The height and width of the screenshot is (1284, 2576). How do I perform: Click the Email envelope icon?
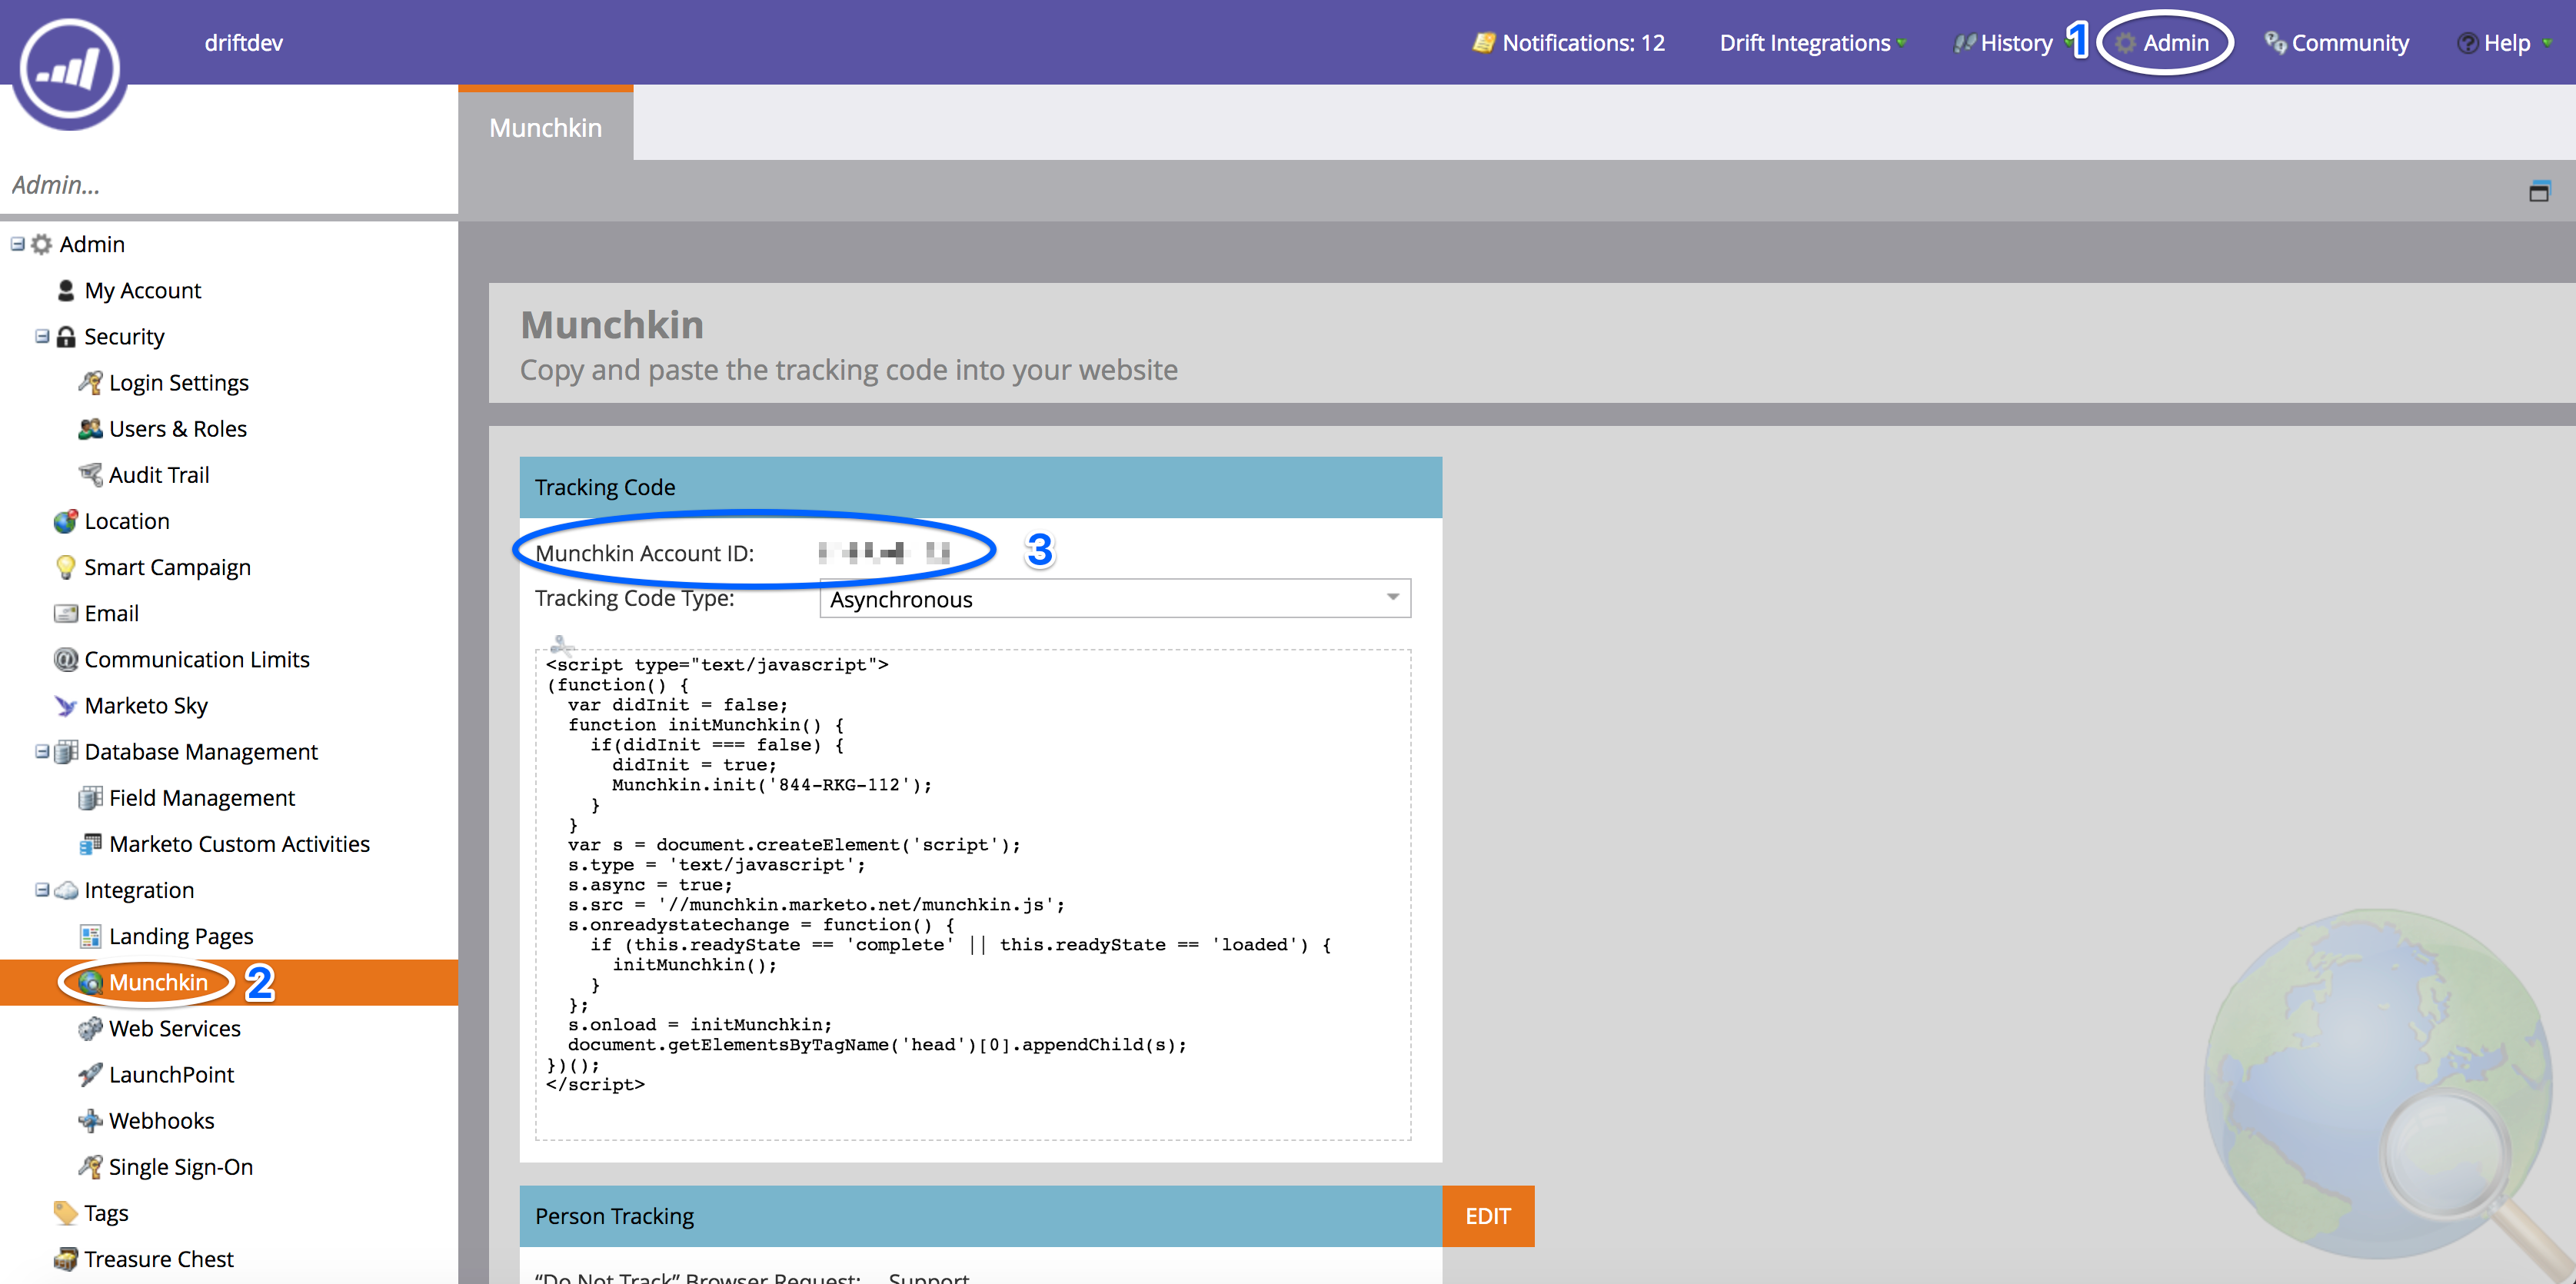[66, 613]
